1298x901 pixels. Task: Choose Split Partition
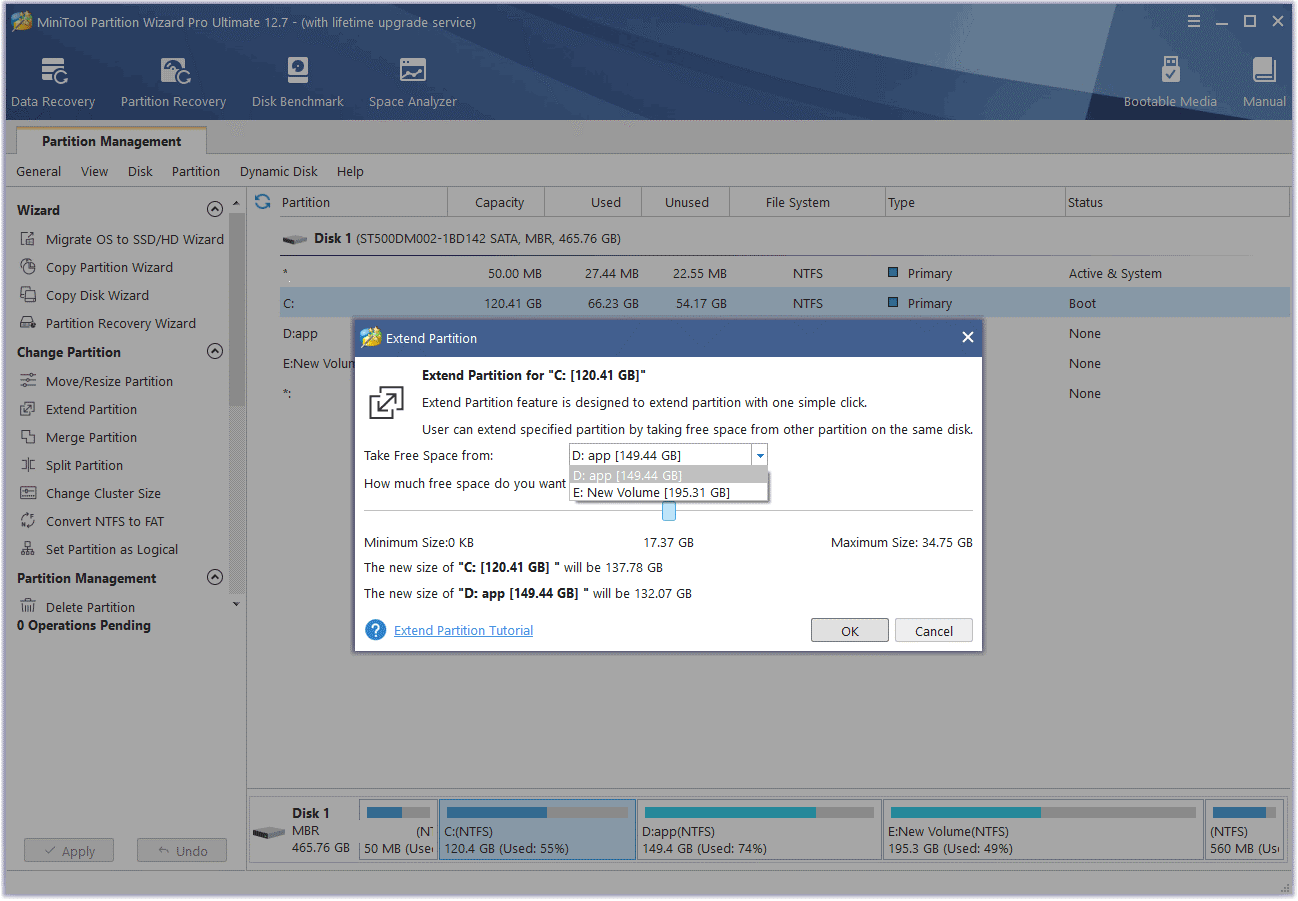point(71,465)
